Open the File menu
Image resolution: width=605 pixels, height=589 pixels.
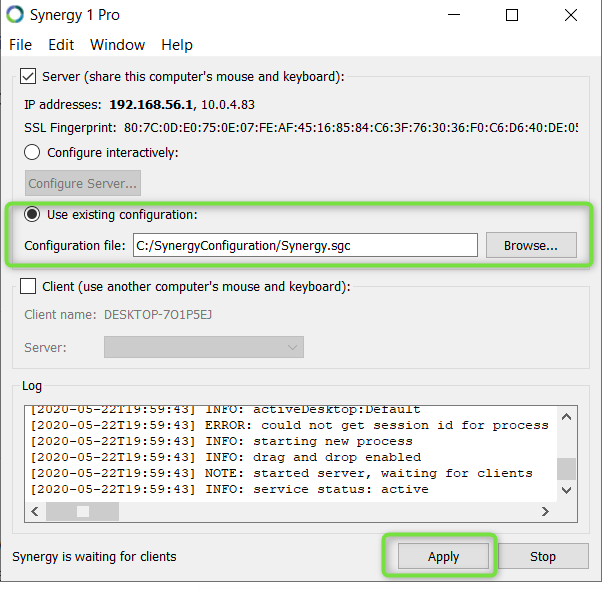coord(20,45)
